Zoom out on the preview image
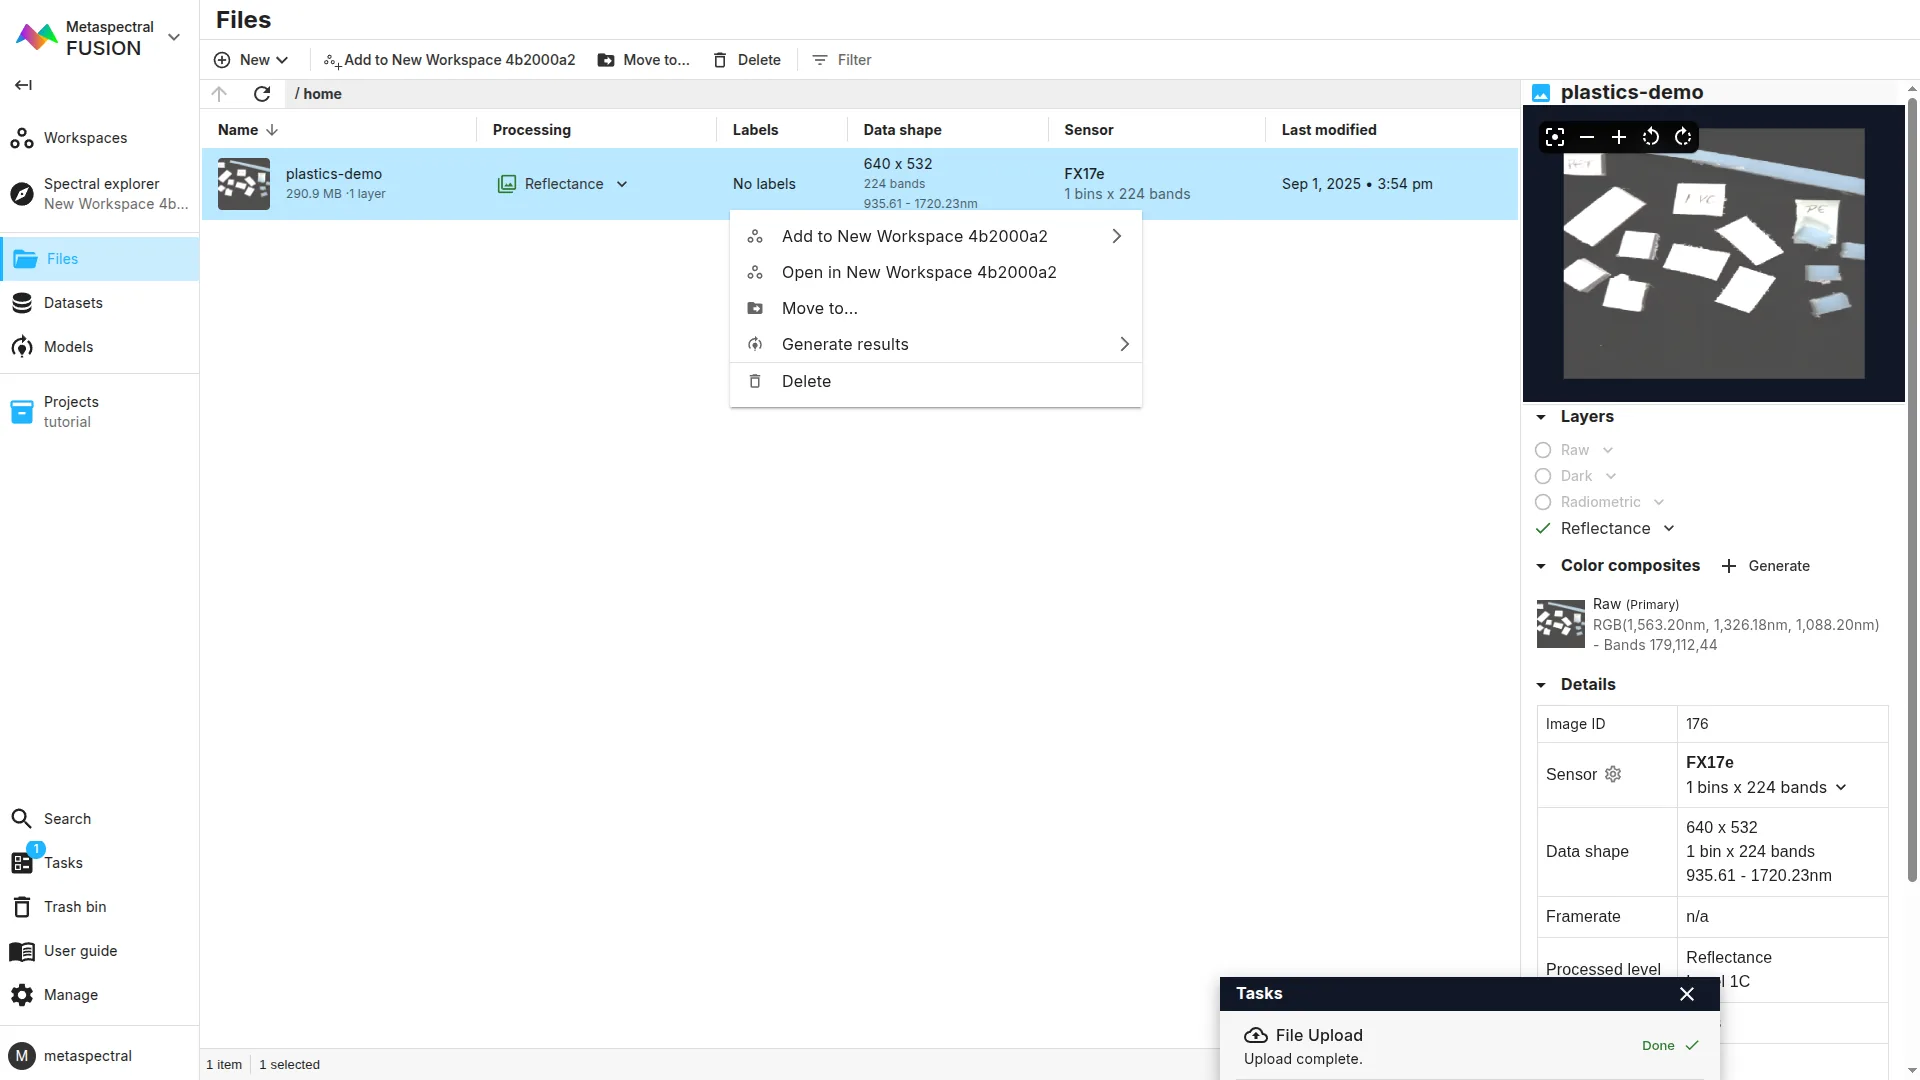Screen dimensions: 1920x1080 tap(1587, 137)
